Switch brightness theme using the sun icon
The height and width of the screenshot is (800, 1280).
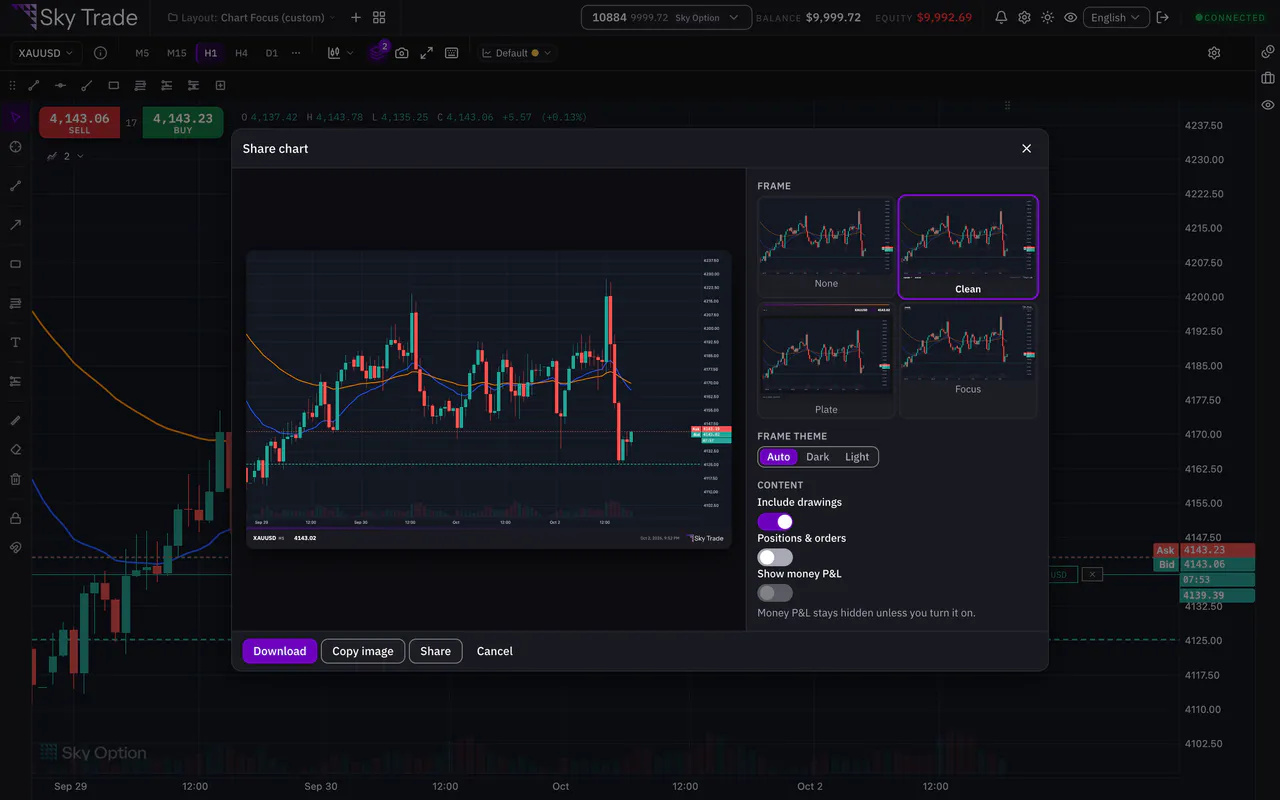(x=1047, y=18)
